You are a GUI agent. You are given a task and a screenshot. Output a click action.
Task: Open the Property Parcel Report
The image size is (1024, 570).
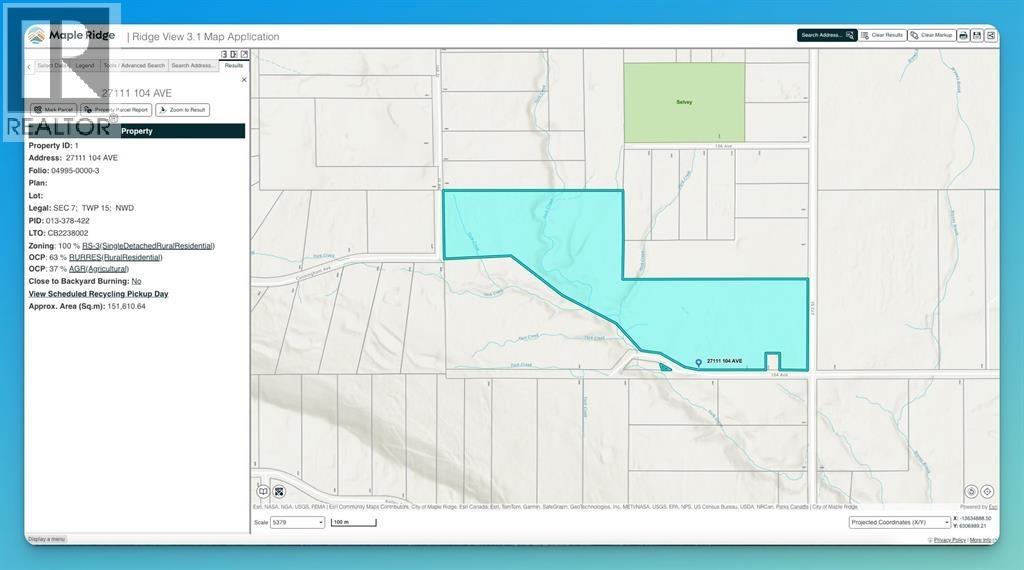[116, 110]
